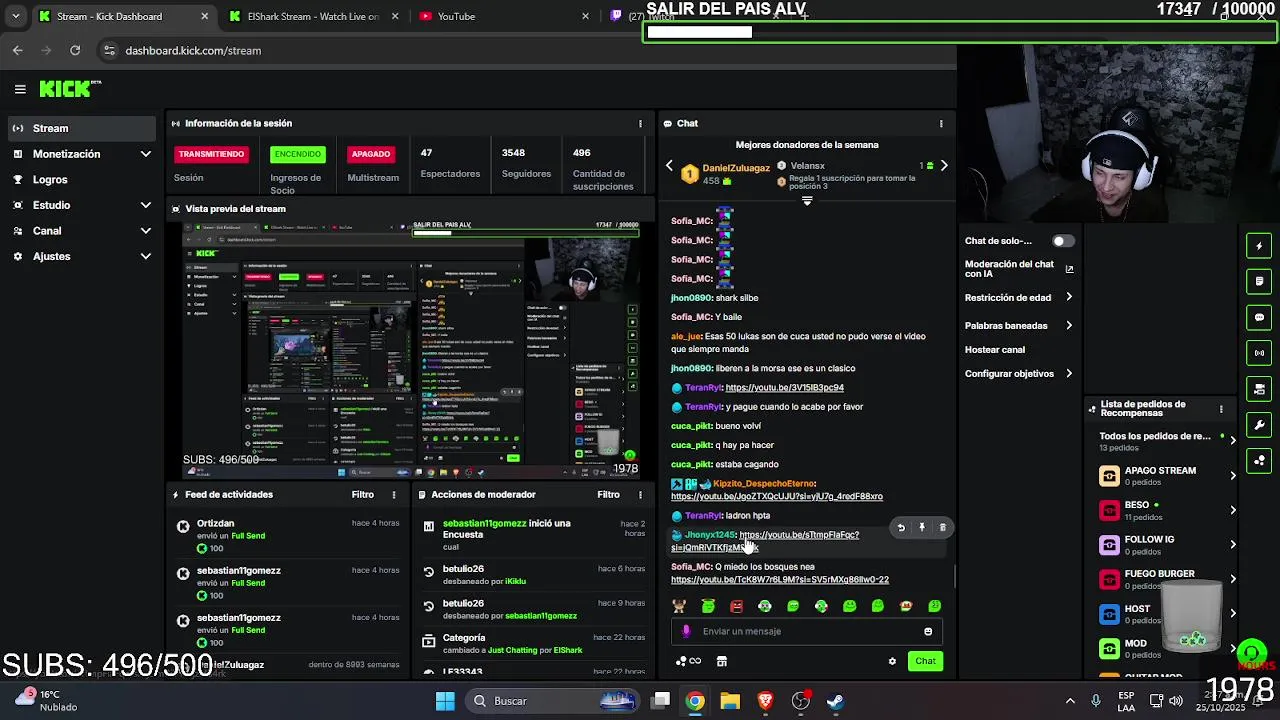Open the Kick logo home link
Screen dimensions: 1280x720
tap(70, 89)
